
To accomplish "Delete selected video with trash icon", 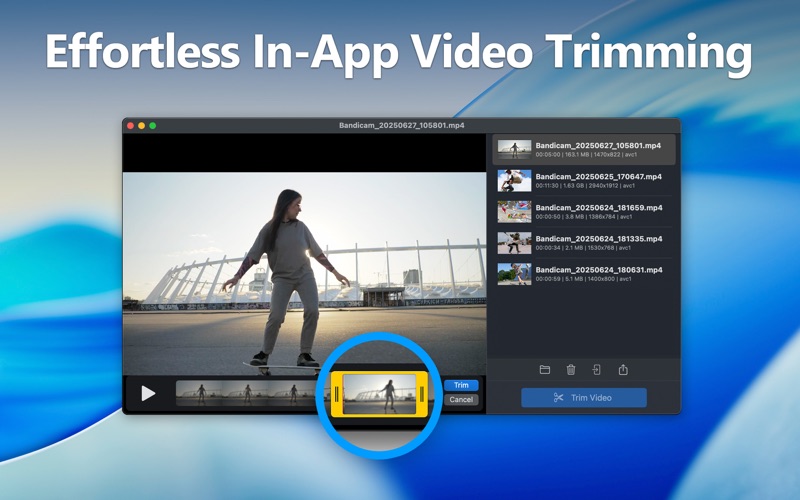I will pyautogui.click(x=571, y=369).
